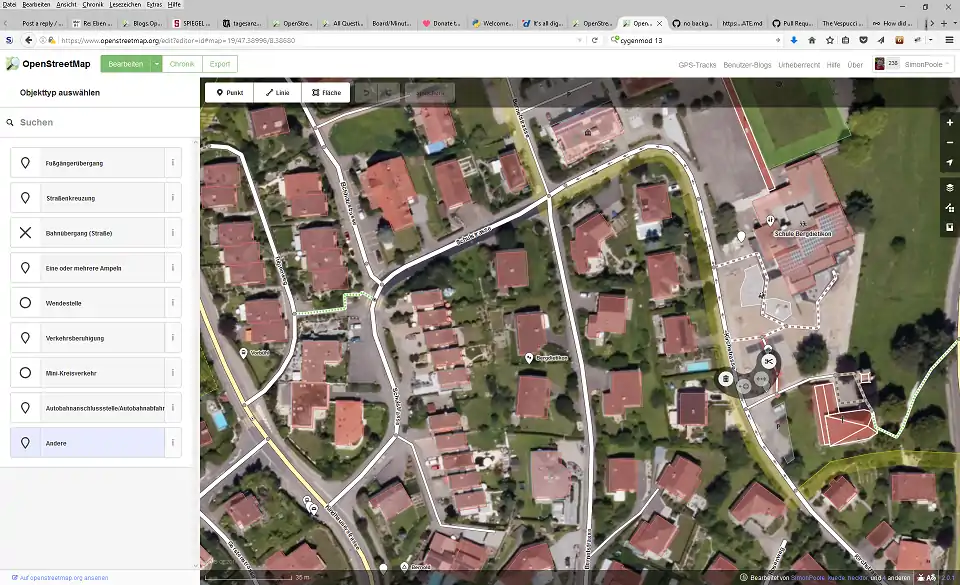Show info for the Straßenkreuzung preset
Image resolution: width=960 pixels, height=585 pixels.
point(173,198)
